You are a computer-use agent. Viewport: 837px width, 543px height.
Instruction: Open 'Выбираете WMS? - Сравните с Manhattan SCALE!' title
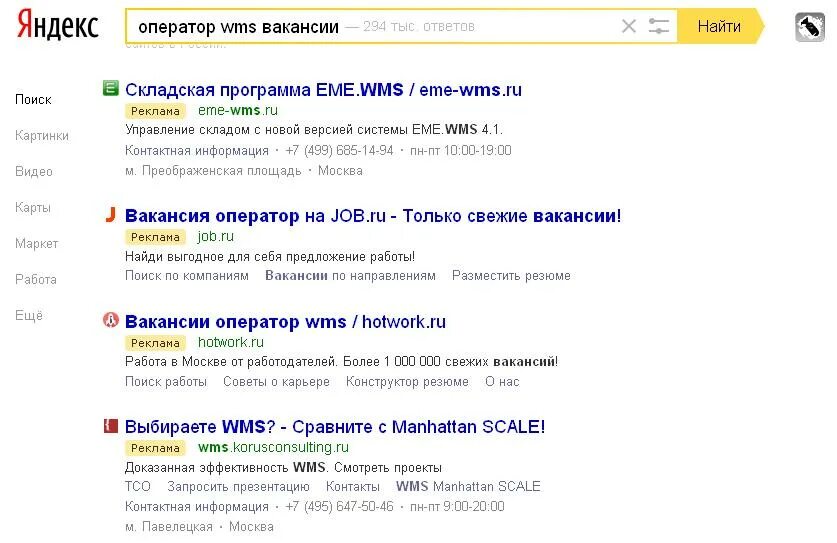coord(335,427)
